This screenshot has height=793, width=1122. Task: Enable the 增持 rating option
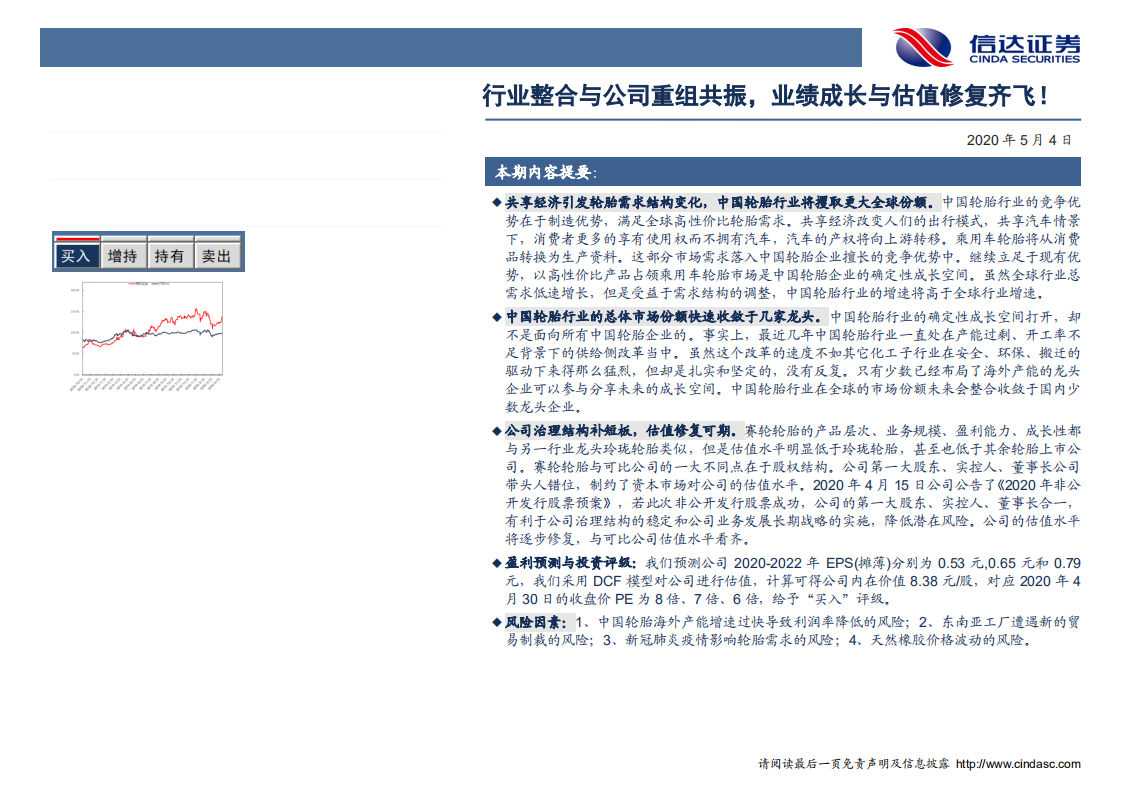click(122, 255)
